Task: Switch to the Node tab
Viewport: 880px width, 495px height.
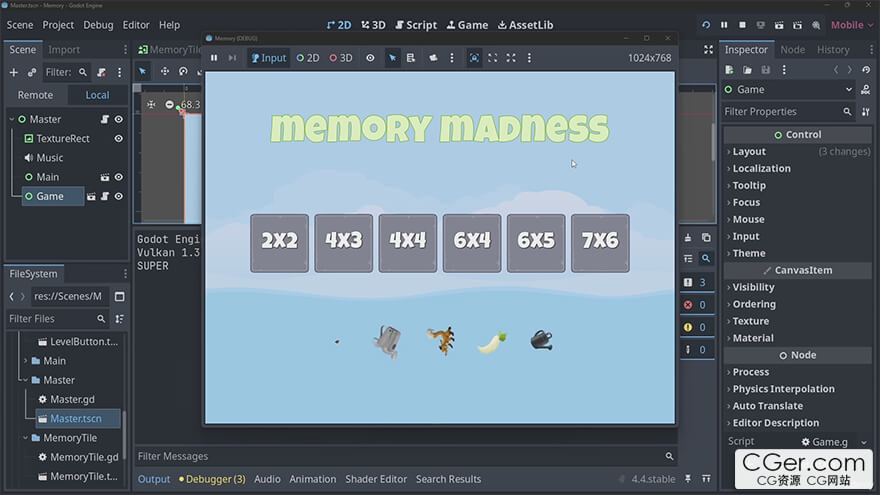Action: (792, 49)
